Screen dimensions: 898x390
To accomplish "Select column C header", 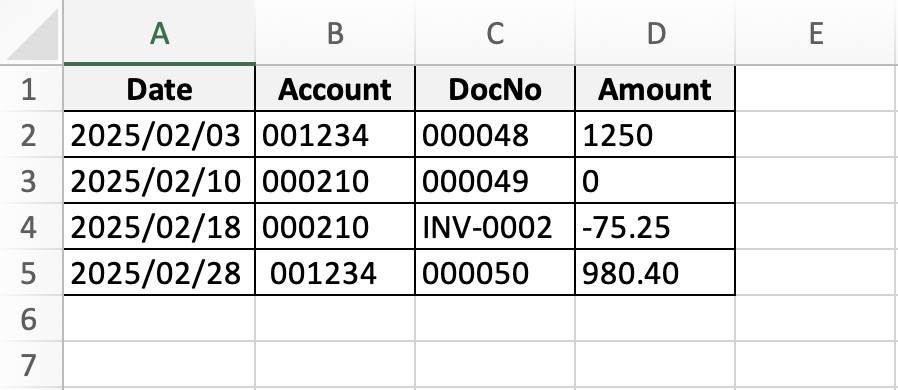I will click(x=495, y=33).
